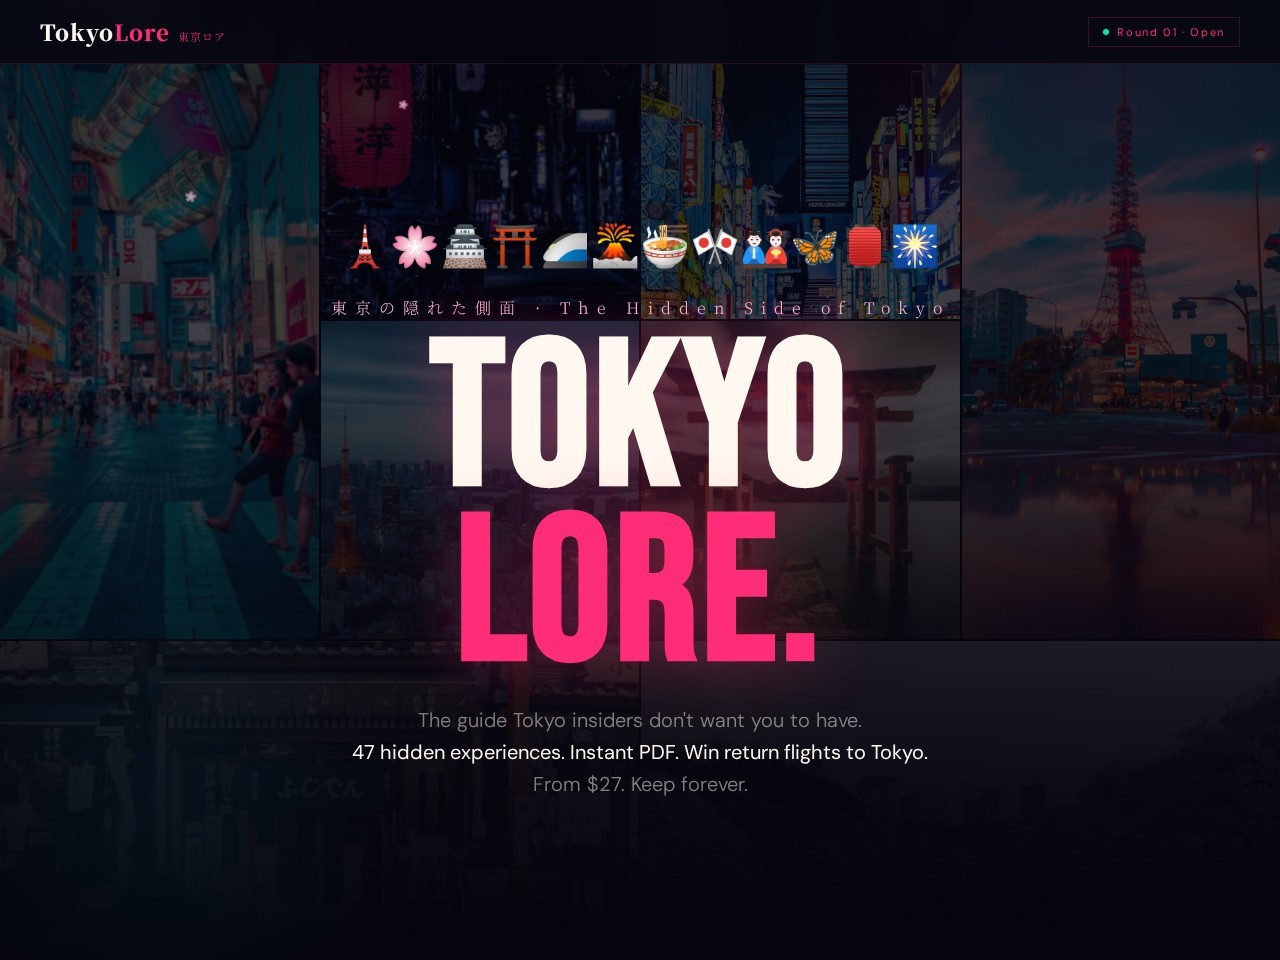Click the giant TOKYO headline text
1280x960 pixels.
click(637, 411)
